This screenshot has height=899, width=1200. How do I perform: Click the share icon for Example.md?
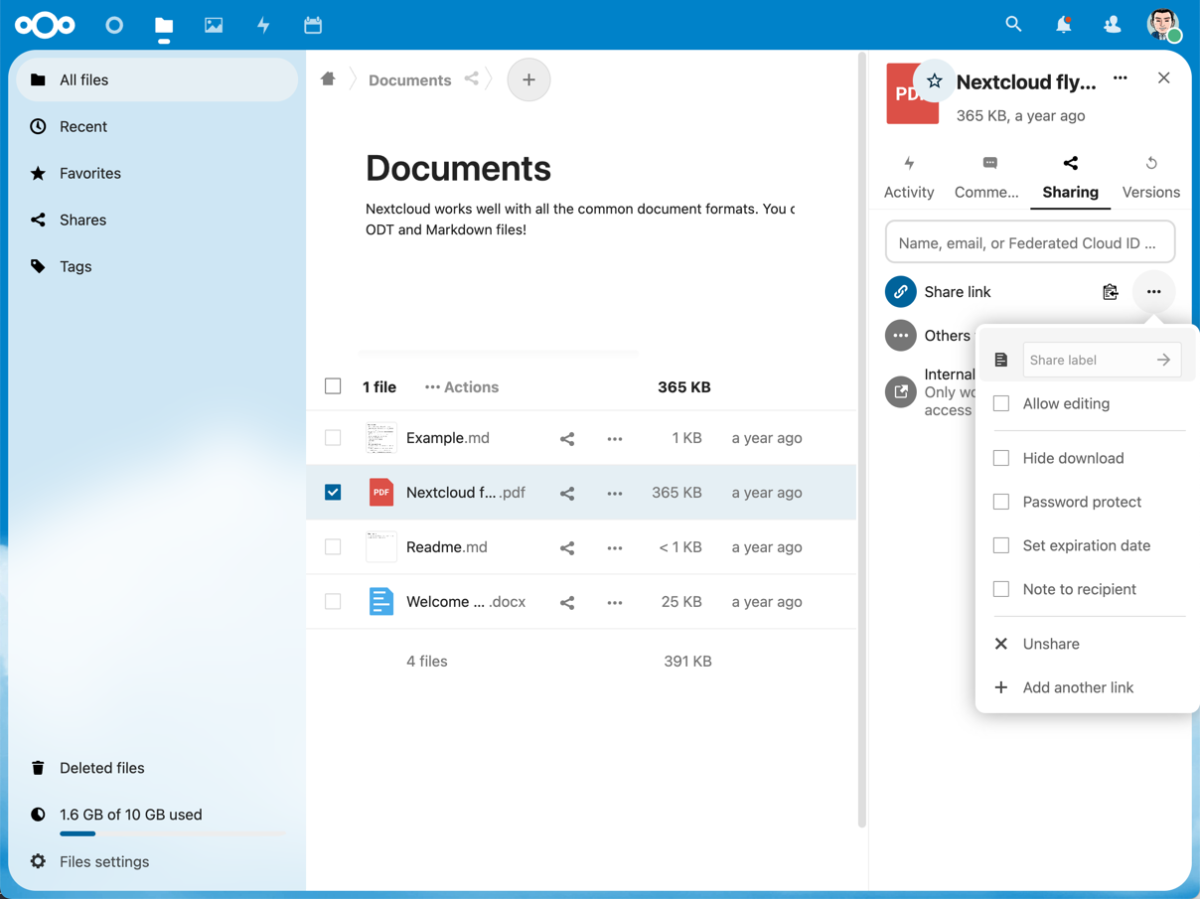567,438
